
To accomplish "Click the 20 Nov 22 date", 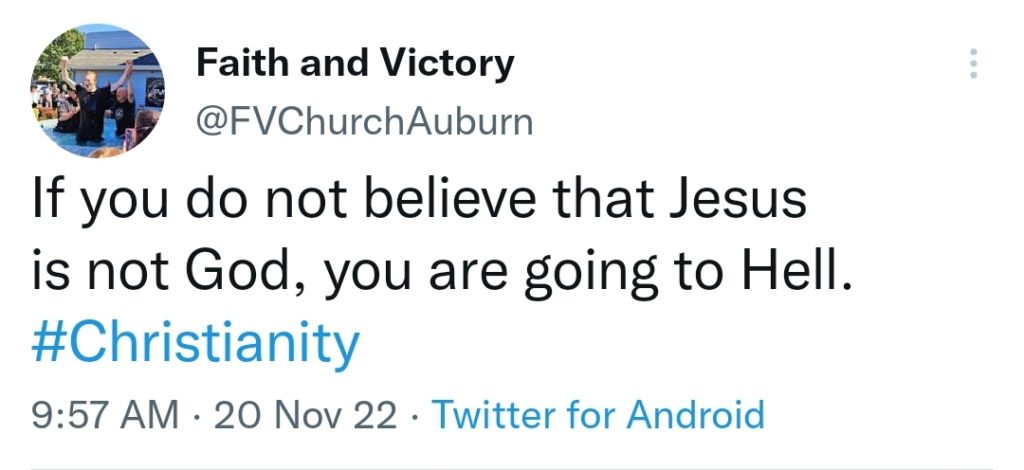I will pos(305,415).
